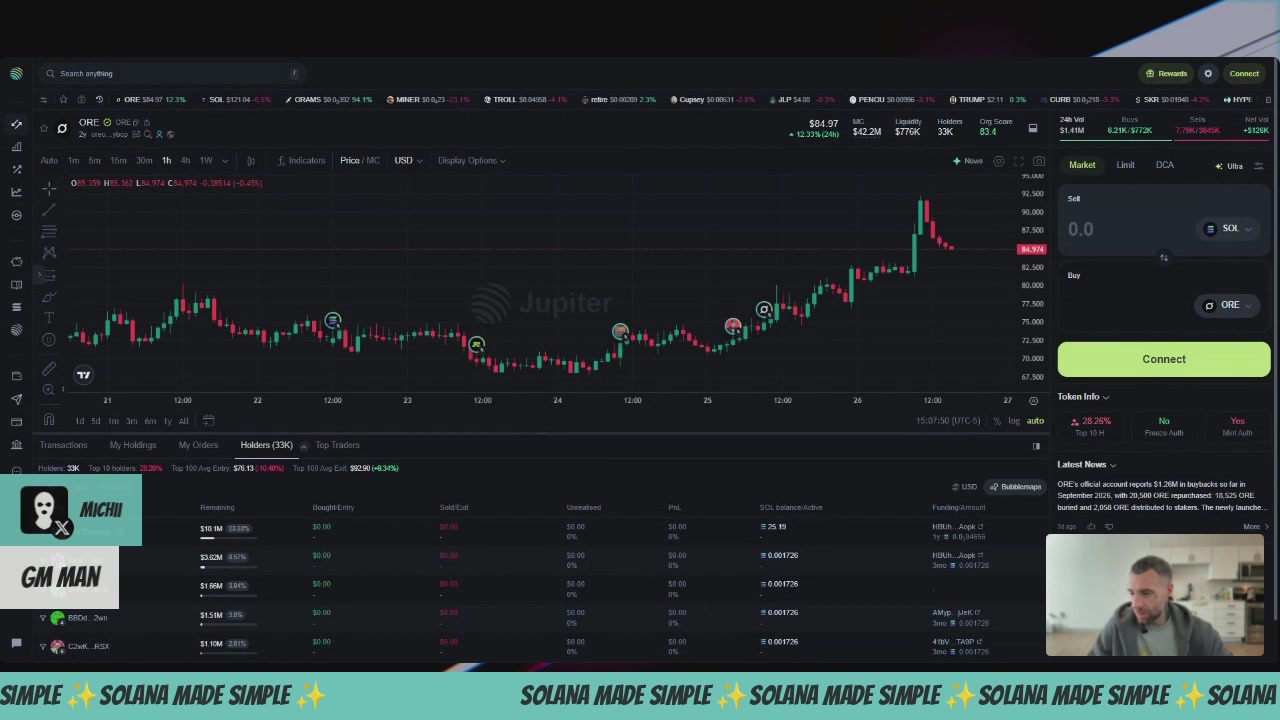Take a chart snapshot with camera icon

pyautogui.click(x=1039, y=161)
